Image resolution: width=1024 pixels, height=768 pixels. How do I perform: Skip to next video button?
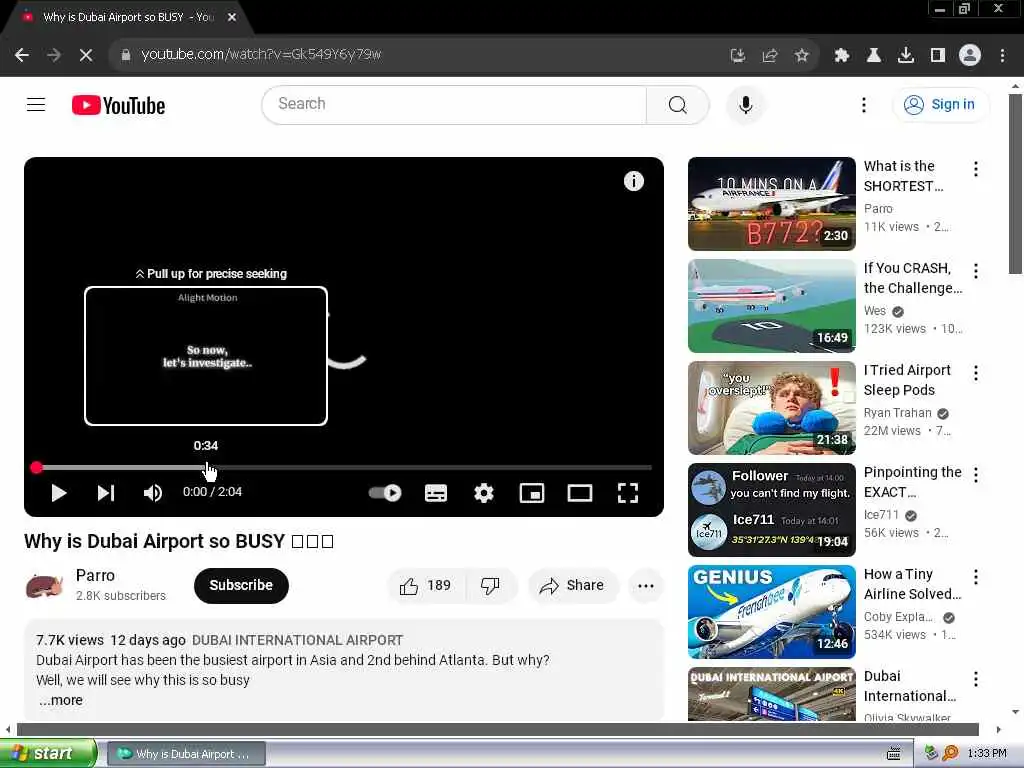coord(106,493)
